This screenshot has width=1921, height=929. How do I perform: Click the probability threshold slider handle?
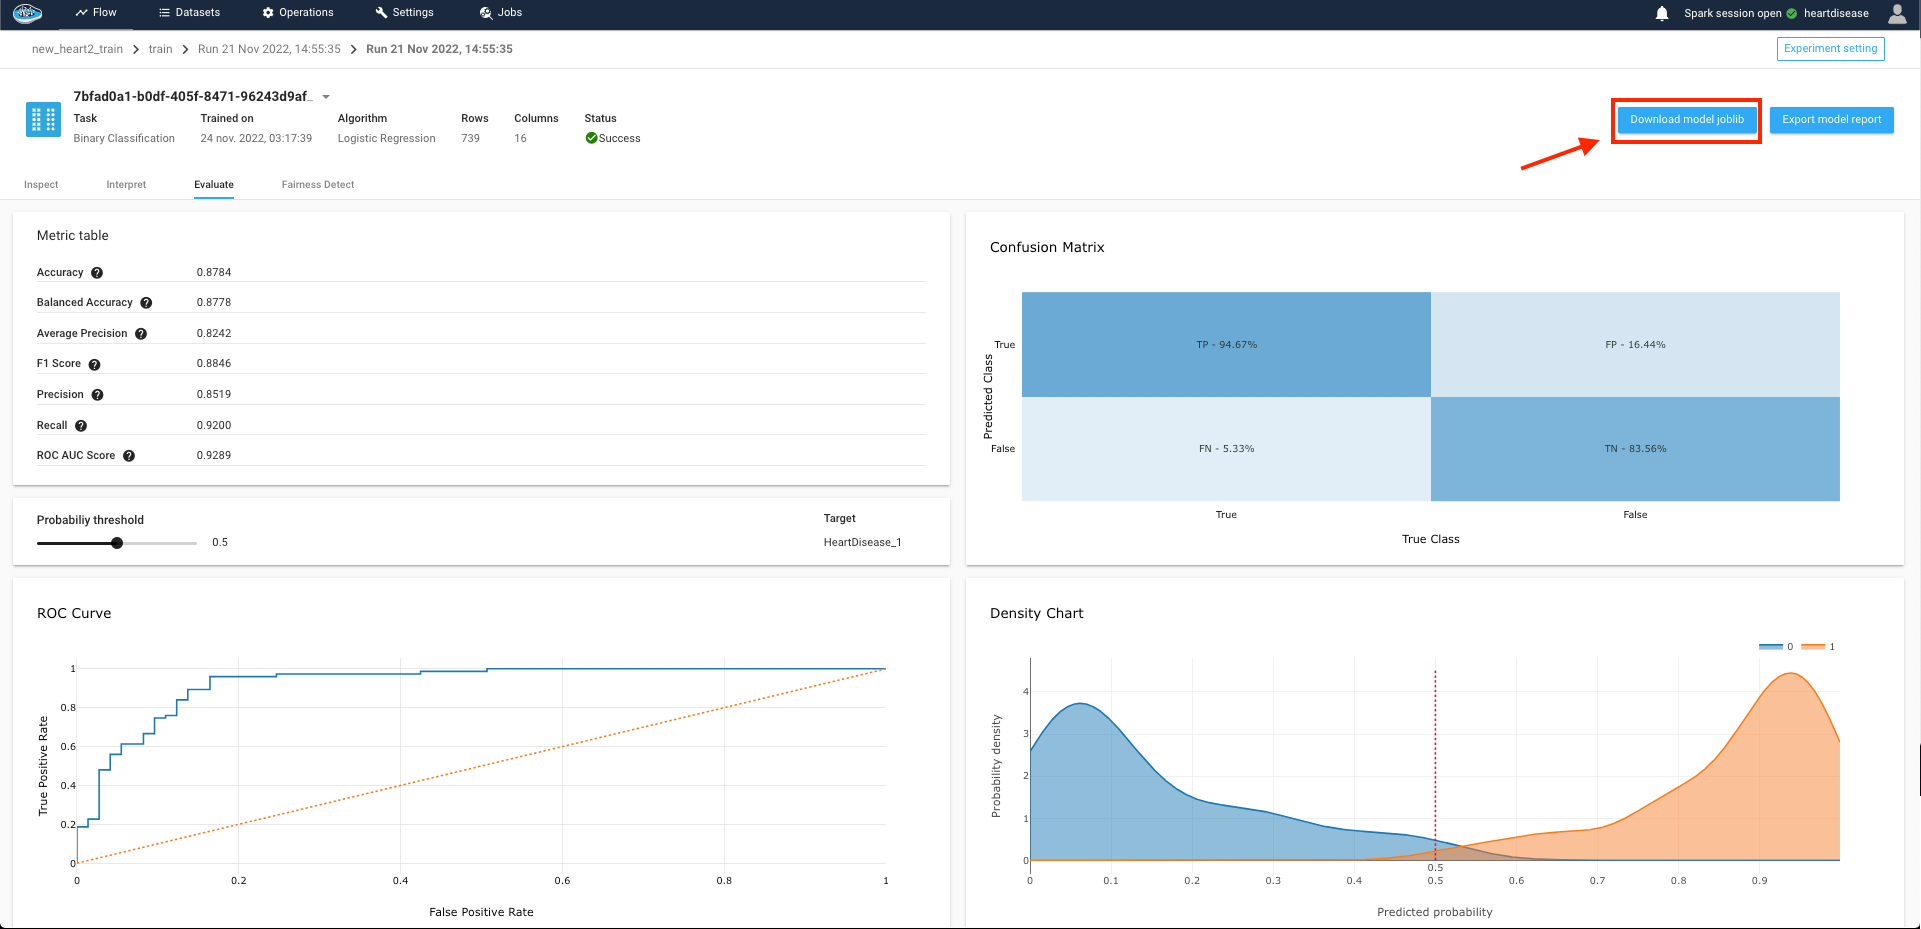[117, 543]
